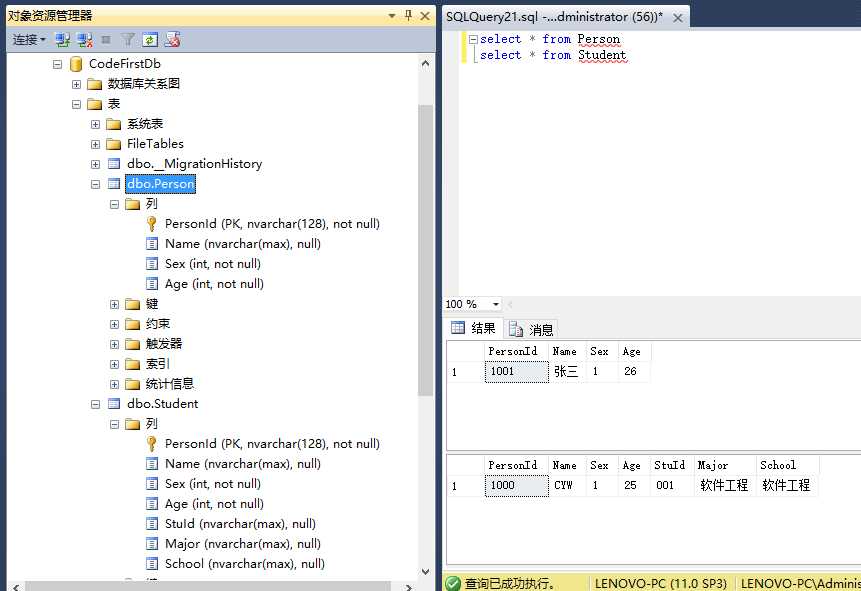Click the column icon of Major
The height and width of the screenshot is (591, 861).
click(x=152, y=544)
